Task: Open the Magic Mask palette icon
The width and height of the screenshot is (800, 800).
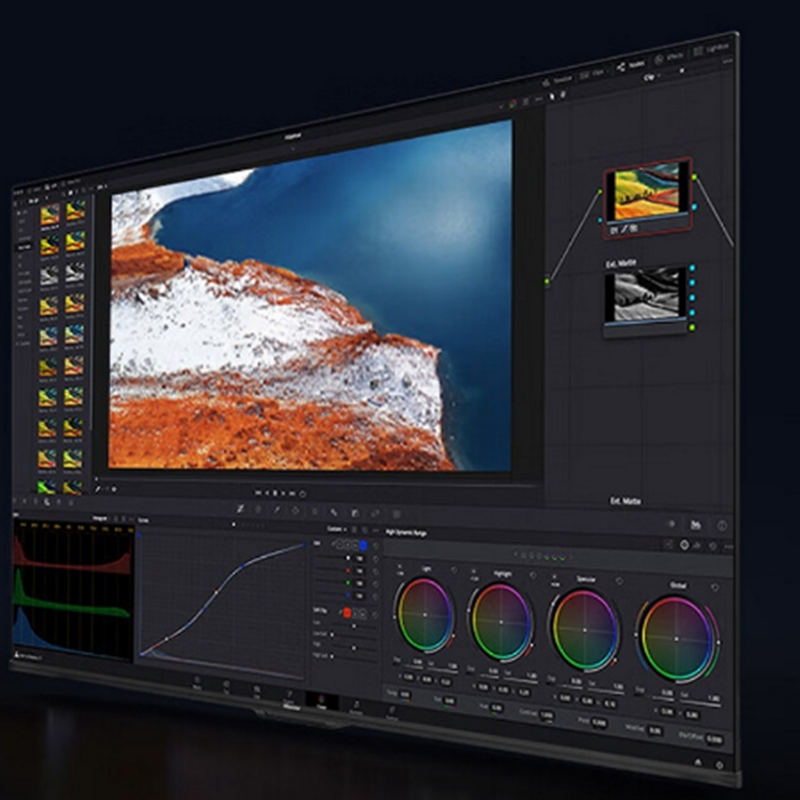Action: click(x=334, y=512)
